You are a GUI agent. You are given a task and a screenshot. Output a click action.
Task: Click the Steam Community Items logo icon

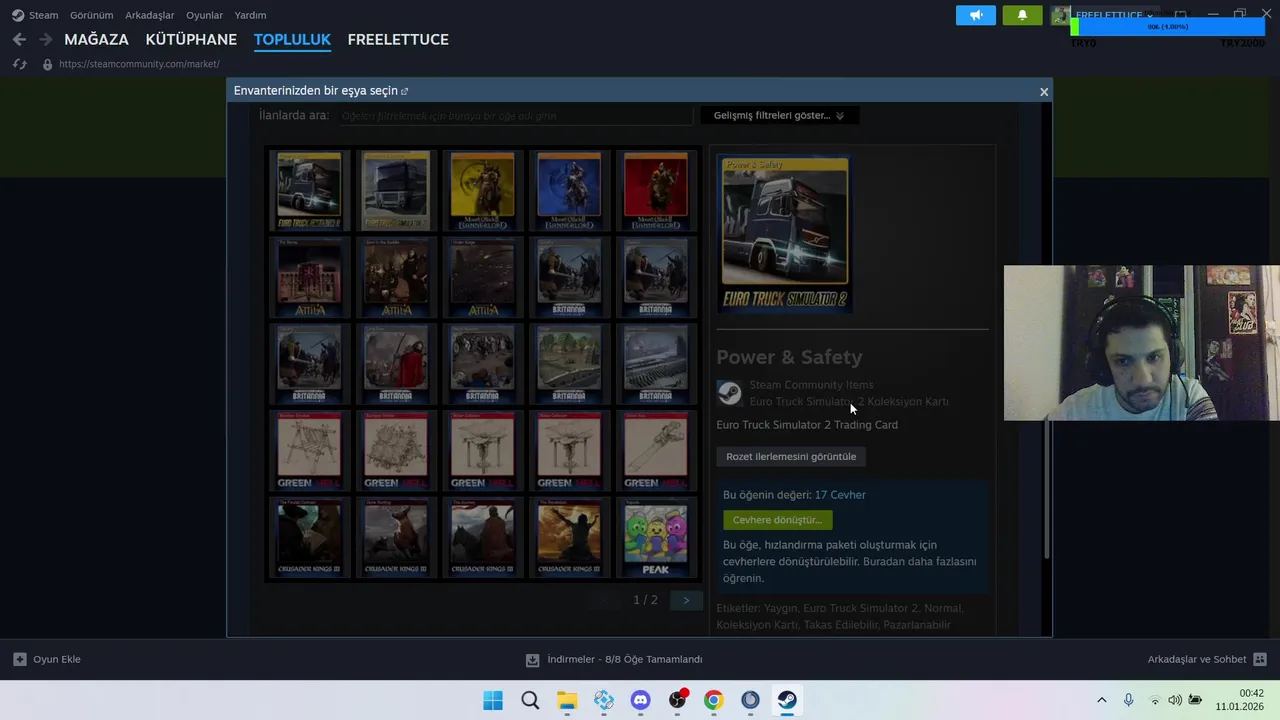pos(729,393)
